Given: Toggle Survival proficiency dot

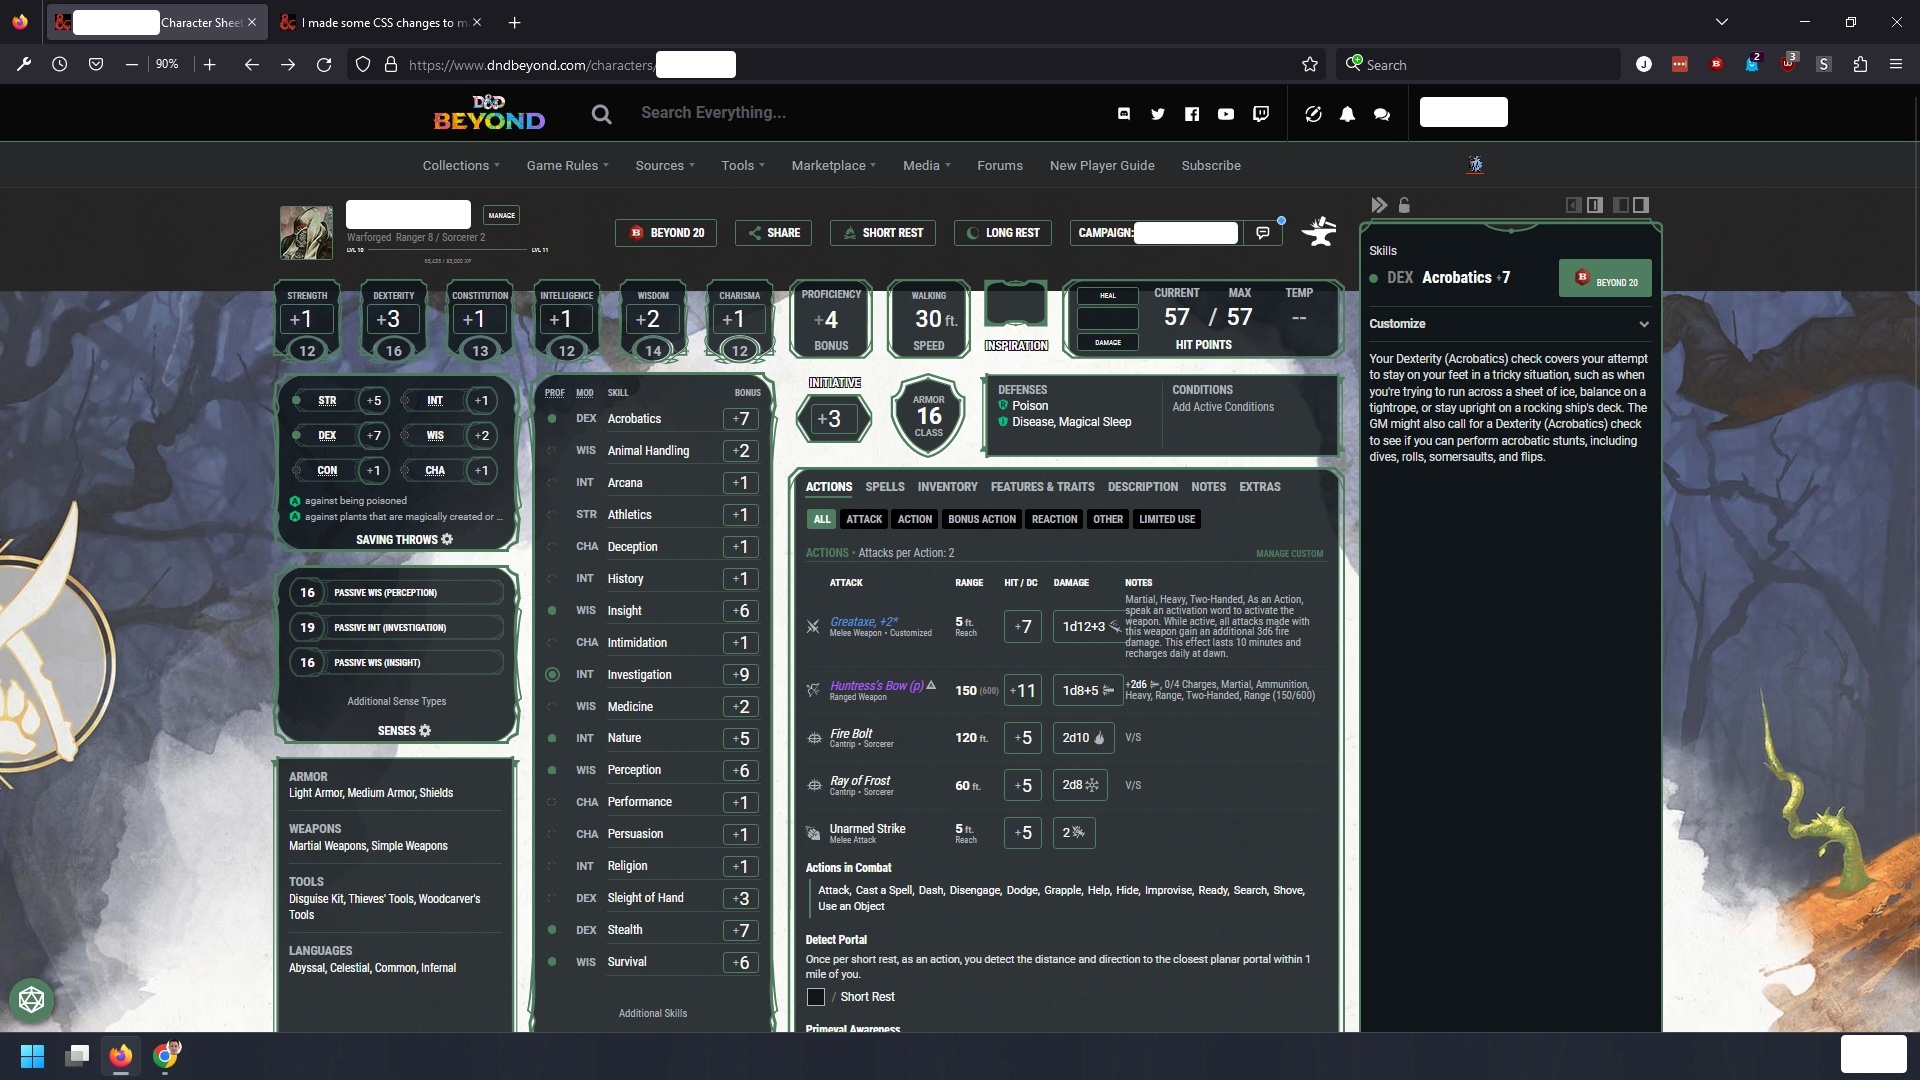Looking at the screenshot, I should point(552,962).
